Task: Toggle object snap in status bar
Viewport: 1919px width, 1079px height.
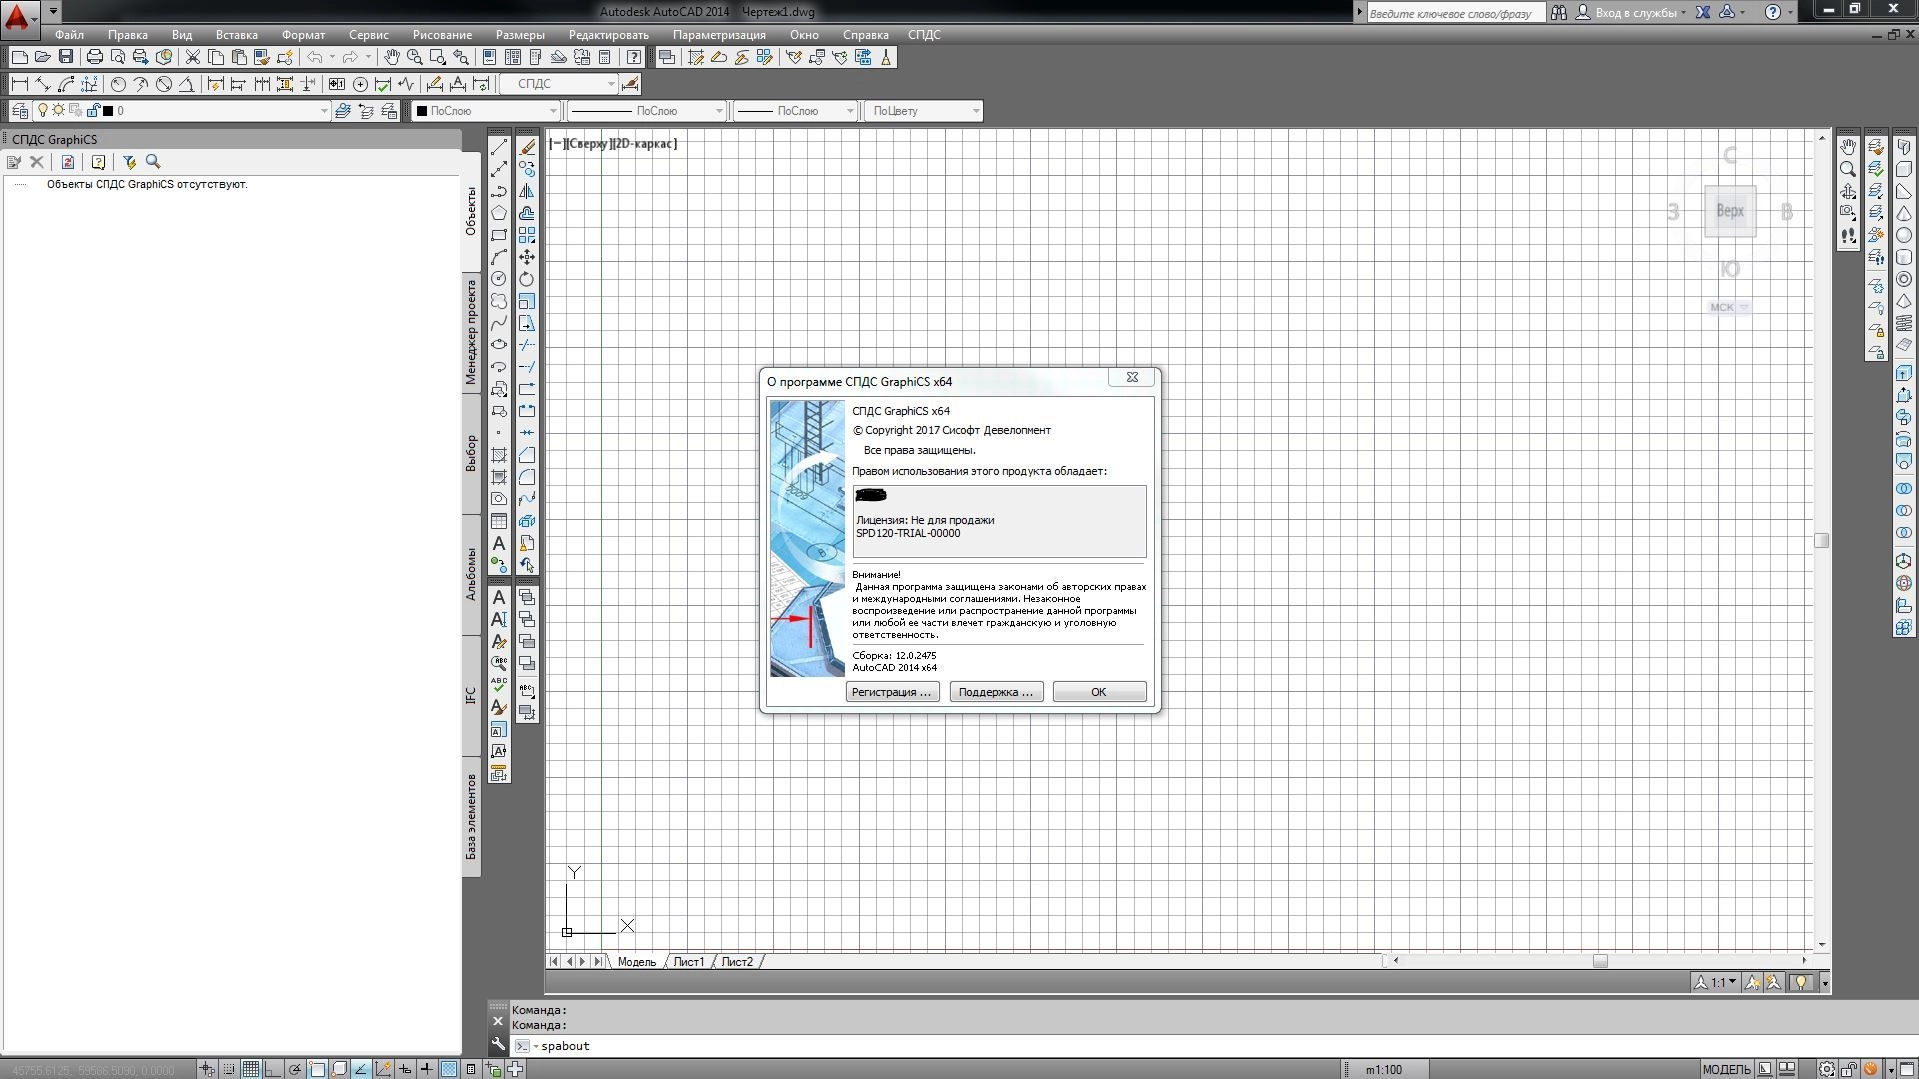Action: tap(317, 1069)
